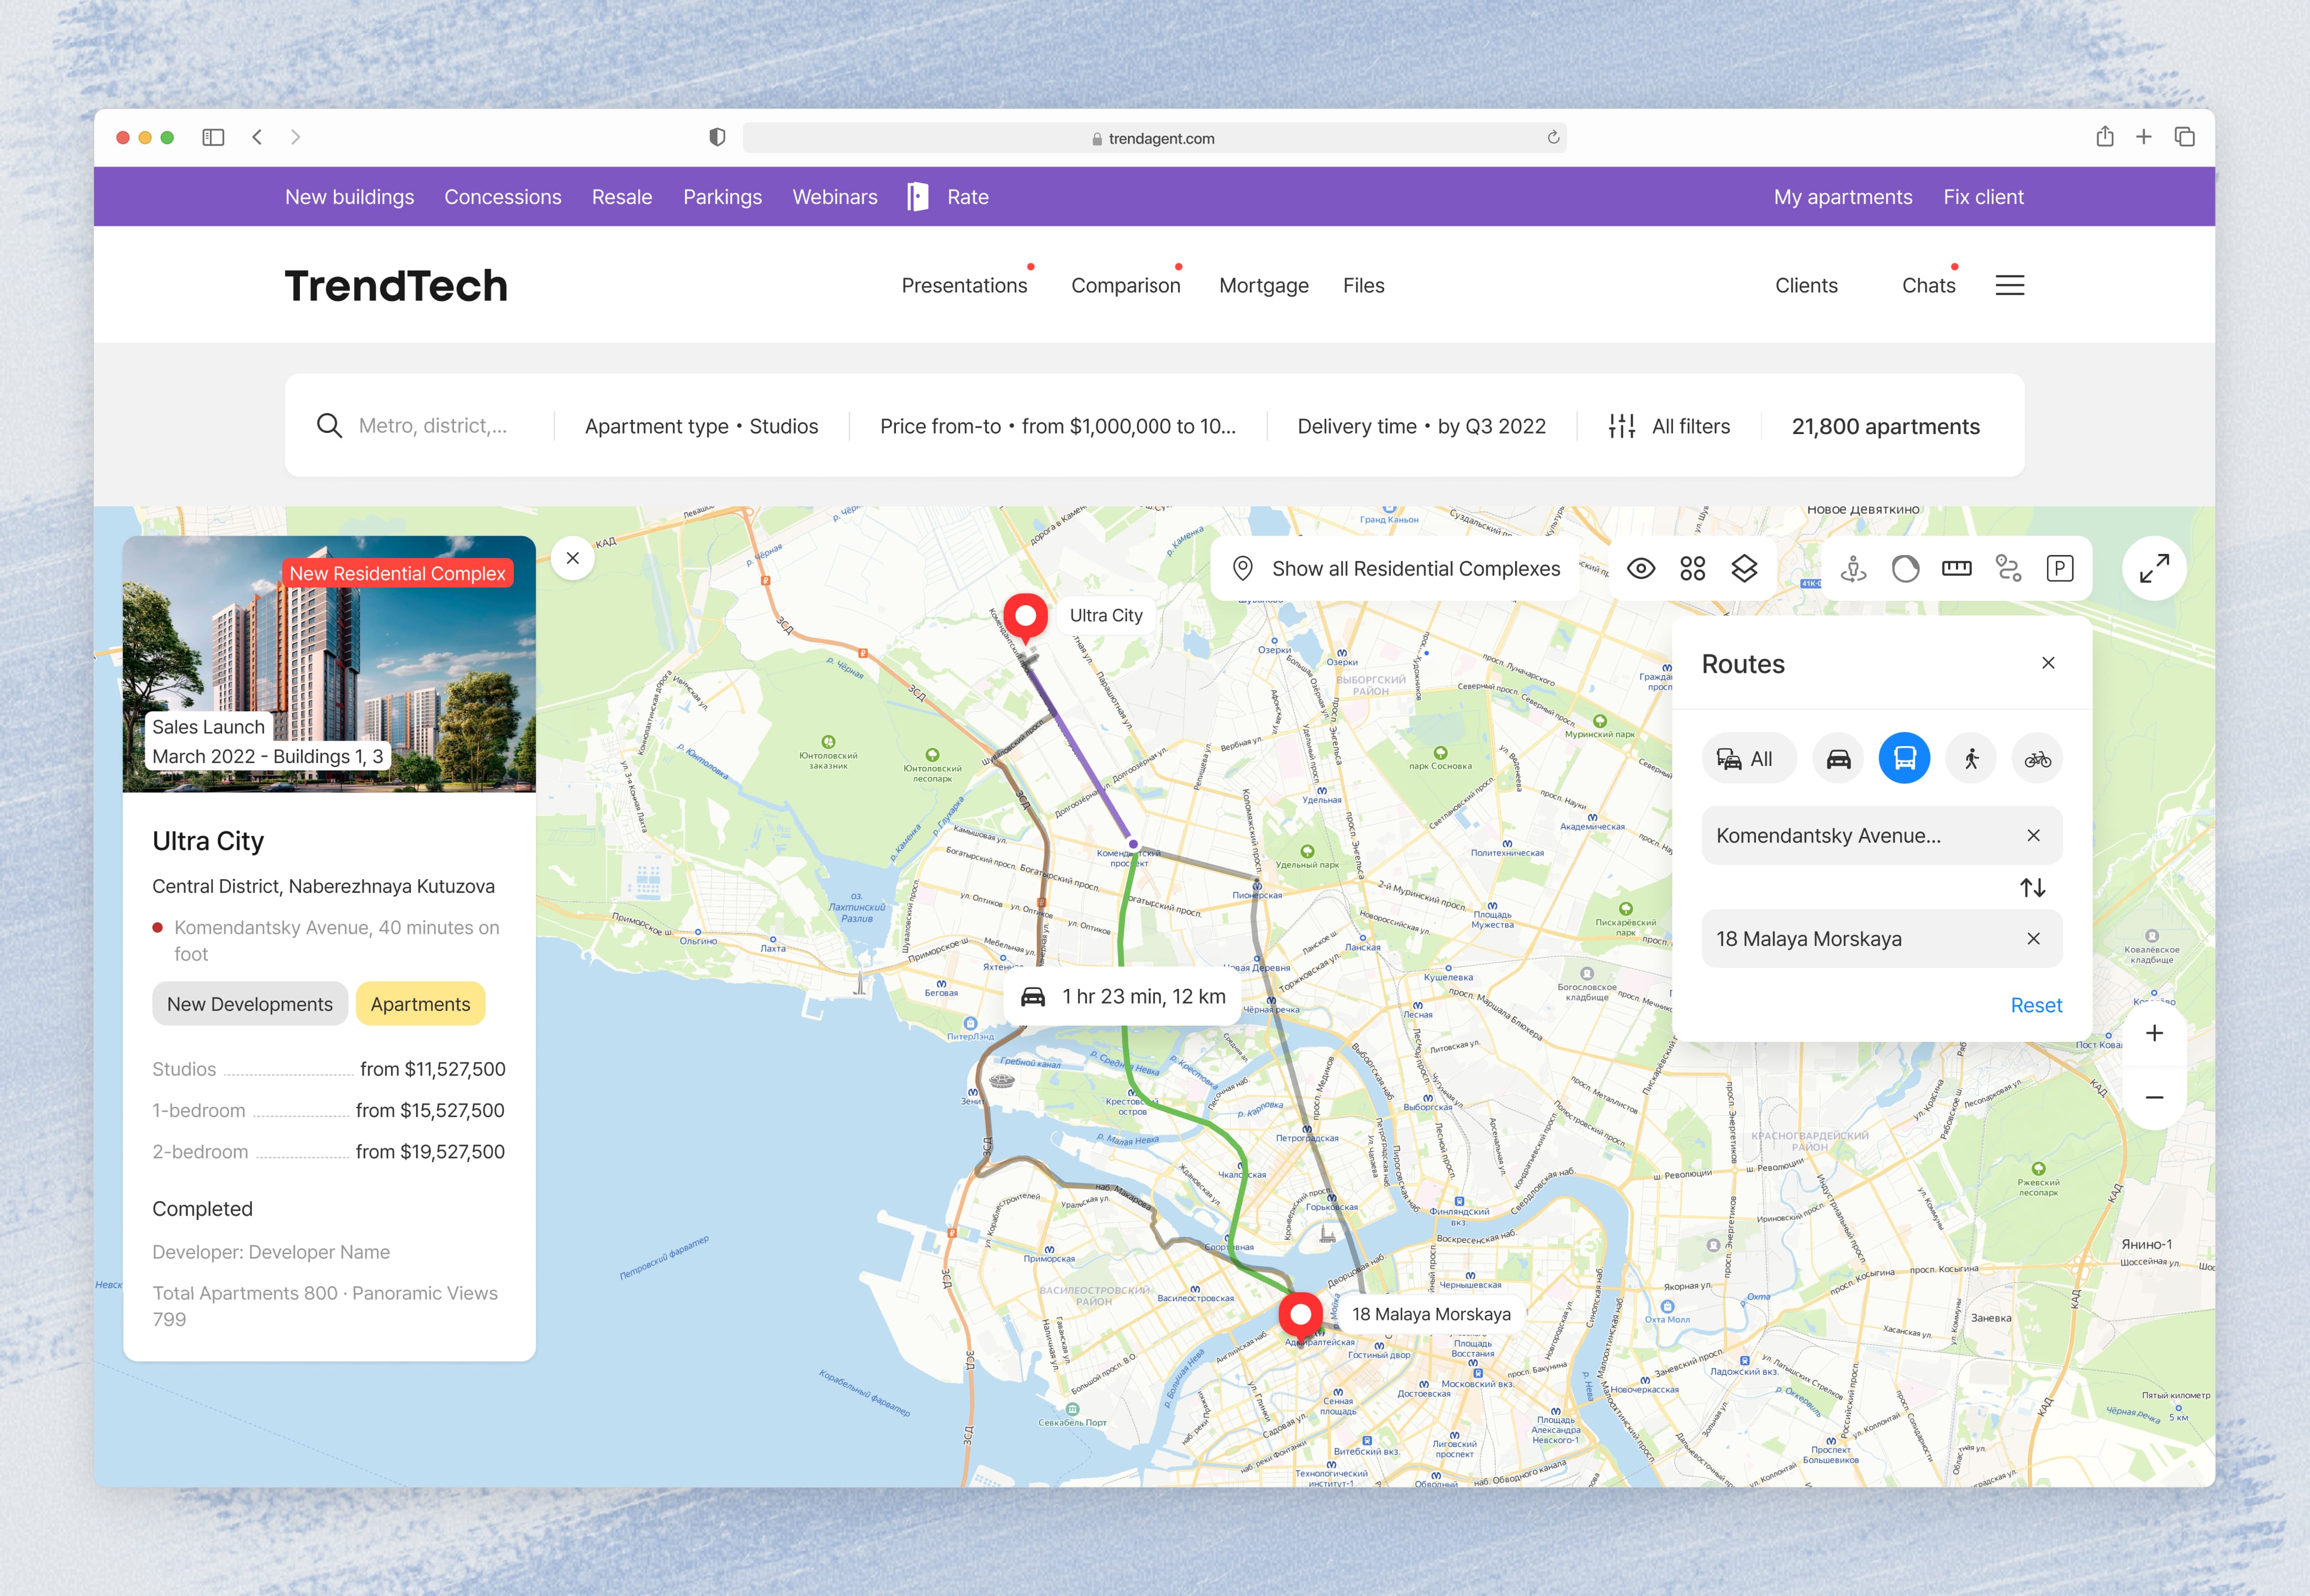Open the Chats page
Viewport: 2310px width, 1596px height.
1928,285
